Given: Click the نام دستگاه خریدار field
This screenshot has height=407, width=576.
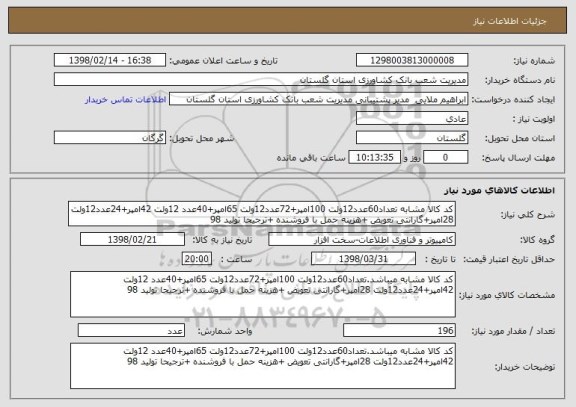Looking at the screenshot, I should click(261, 79).
